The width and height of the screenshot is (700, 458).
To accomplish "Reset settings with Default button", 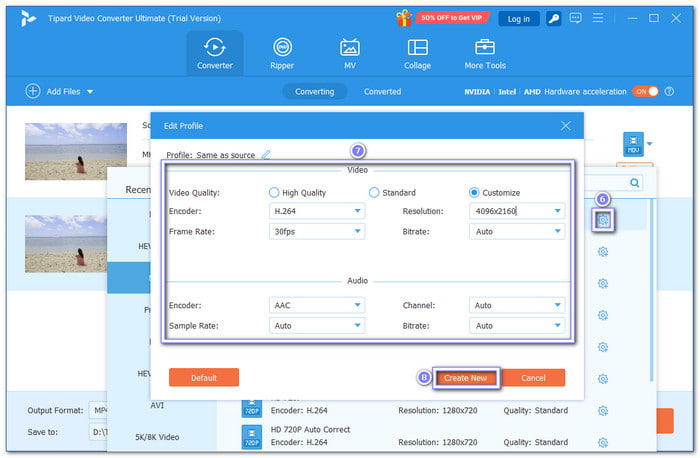I will [204, 377].
